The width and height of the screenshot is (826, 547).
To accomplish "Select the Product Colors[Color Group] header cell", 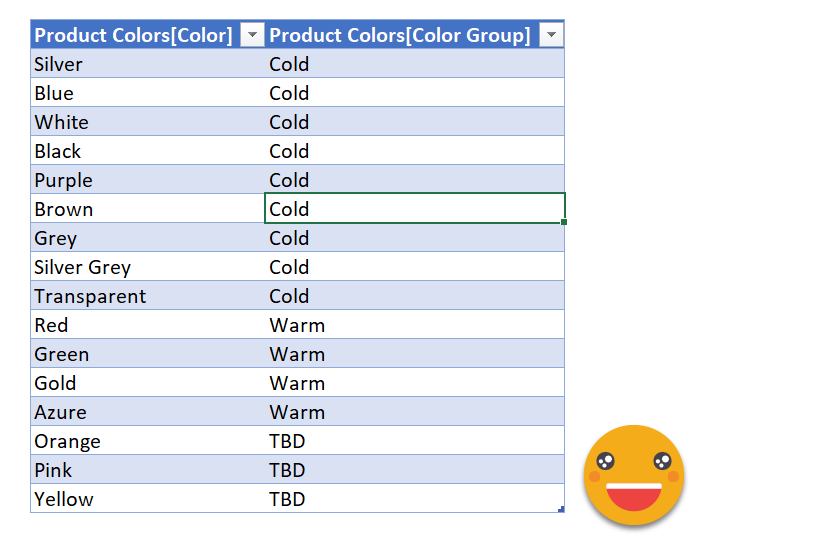I will pyautogui.click(x=400, y=36).
